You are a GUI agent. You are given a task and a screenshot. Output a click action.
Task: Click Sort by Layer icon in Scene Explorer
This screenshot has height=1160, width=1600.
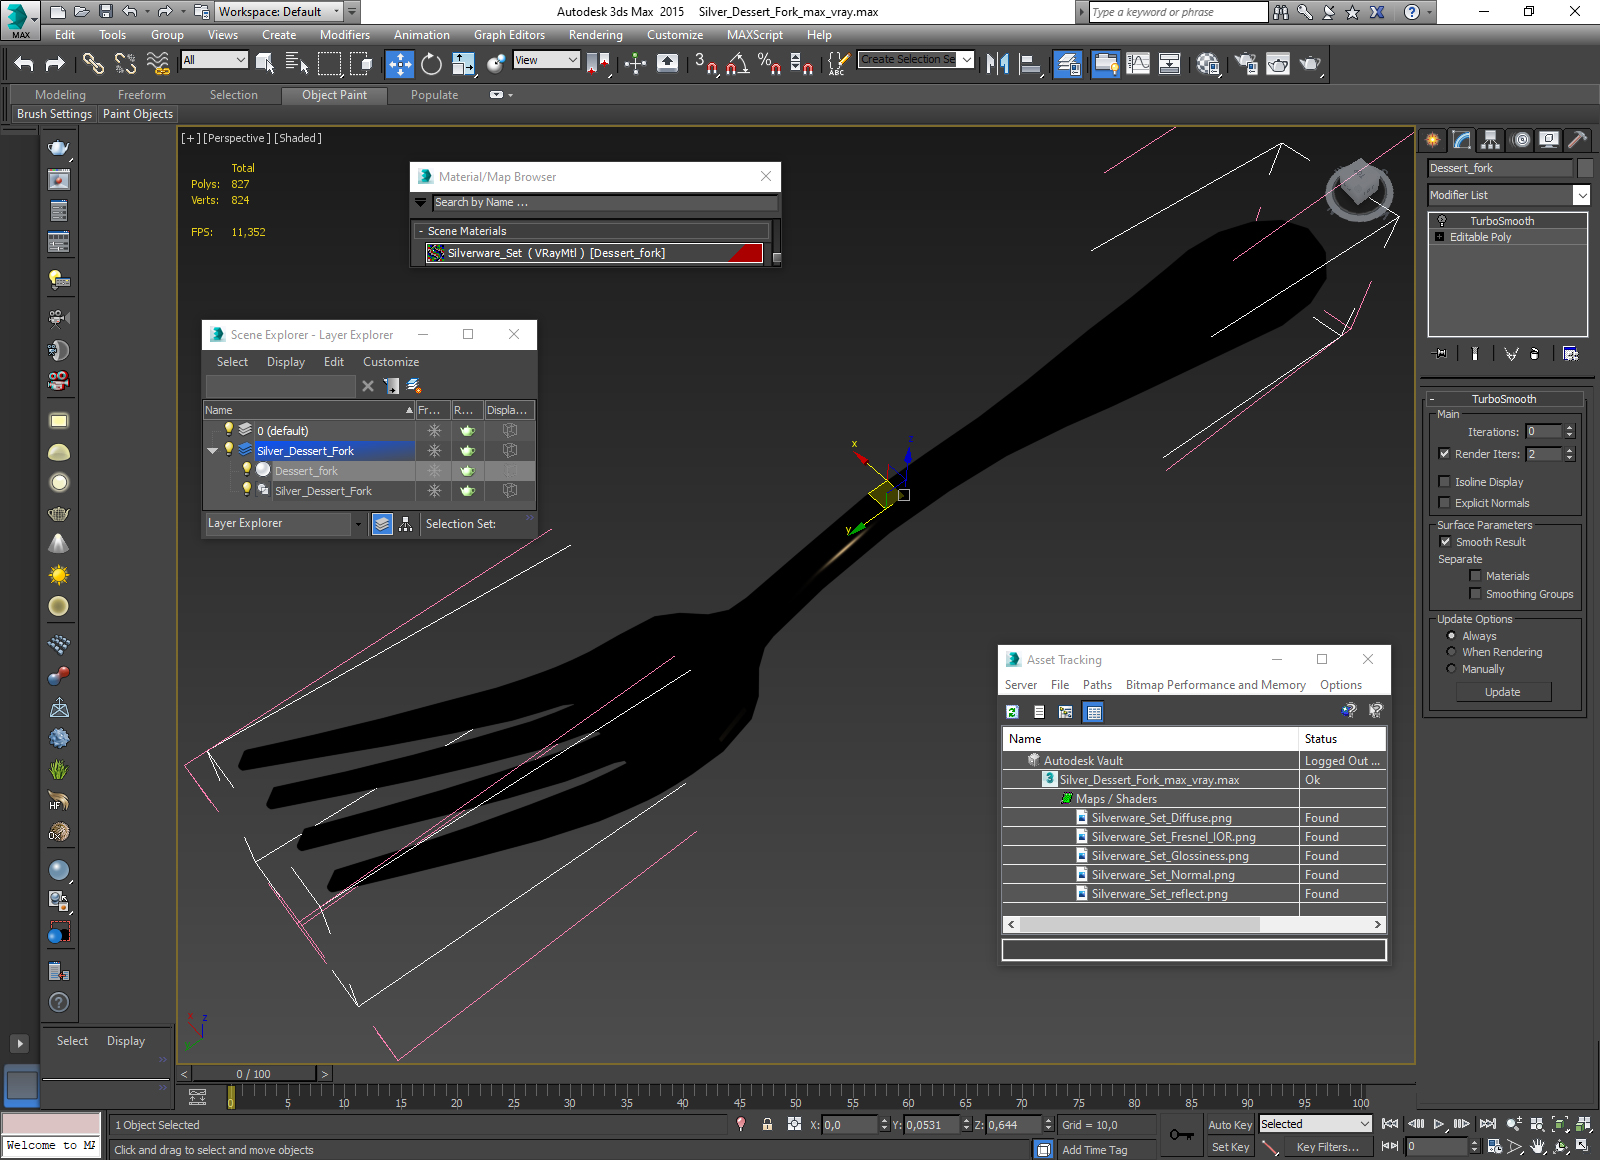382,524
